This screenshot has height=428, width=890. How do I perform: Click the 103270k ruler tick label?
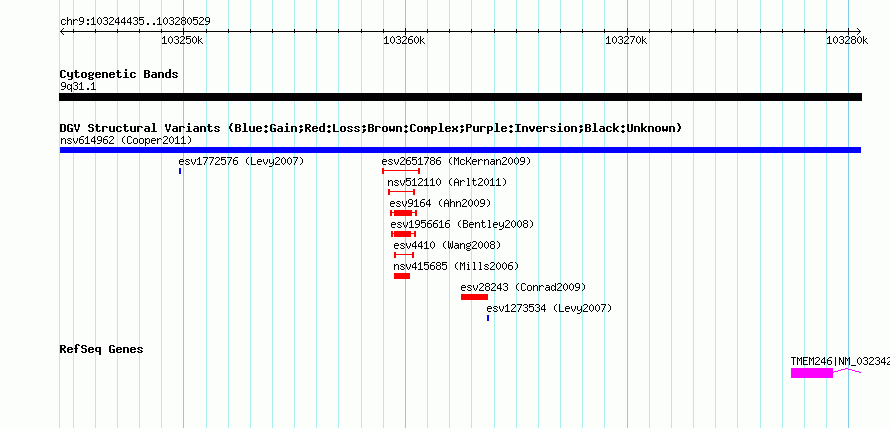[x=627, y=40]
